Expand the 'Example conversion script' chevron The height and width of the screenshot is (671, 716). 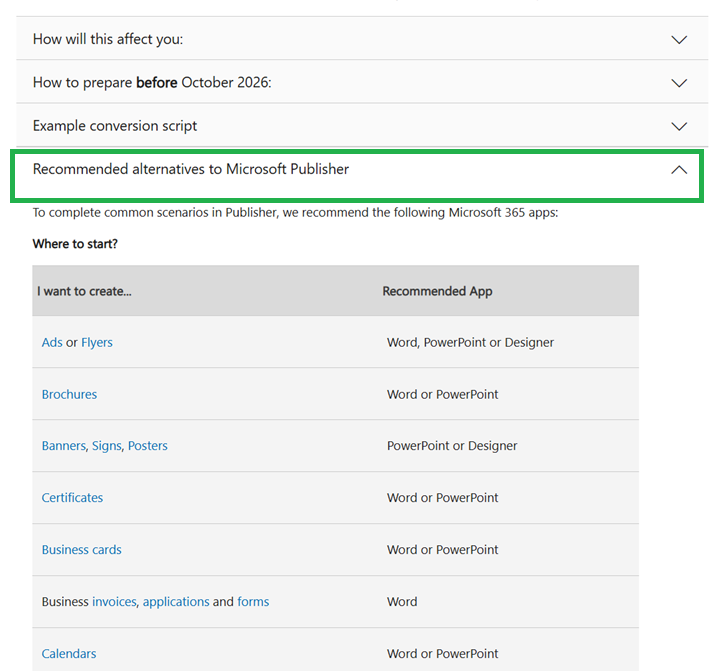pos(679,126)
